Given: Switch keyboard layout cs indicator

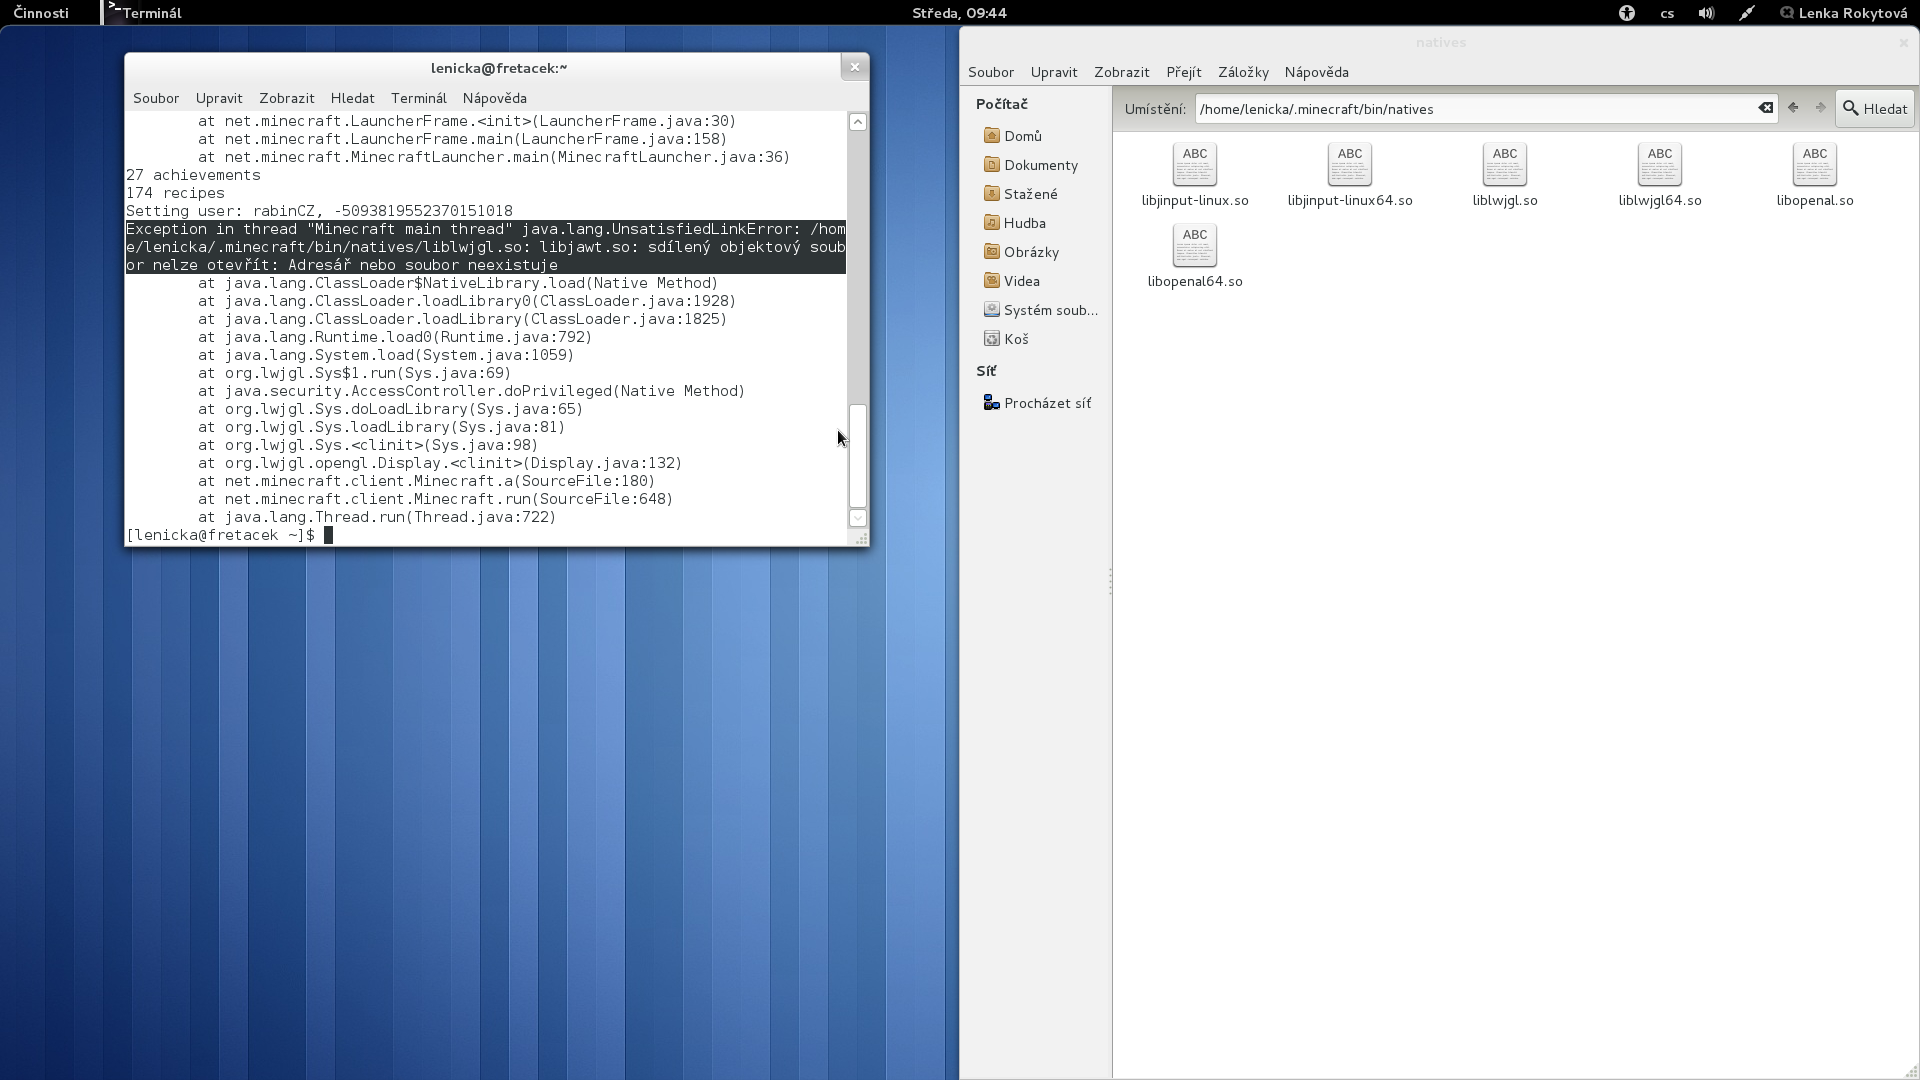Looking at the screenshot, I should (x=1667, y=13).
